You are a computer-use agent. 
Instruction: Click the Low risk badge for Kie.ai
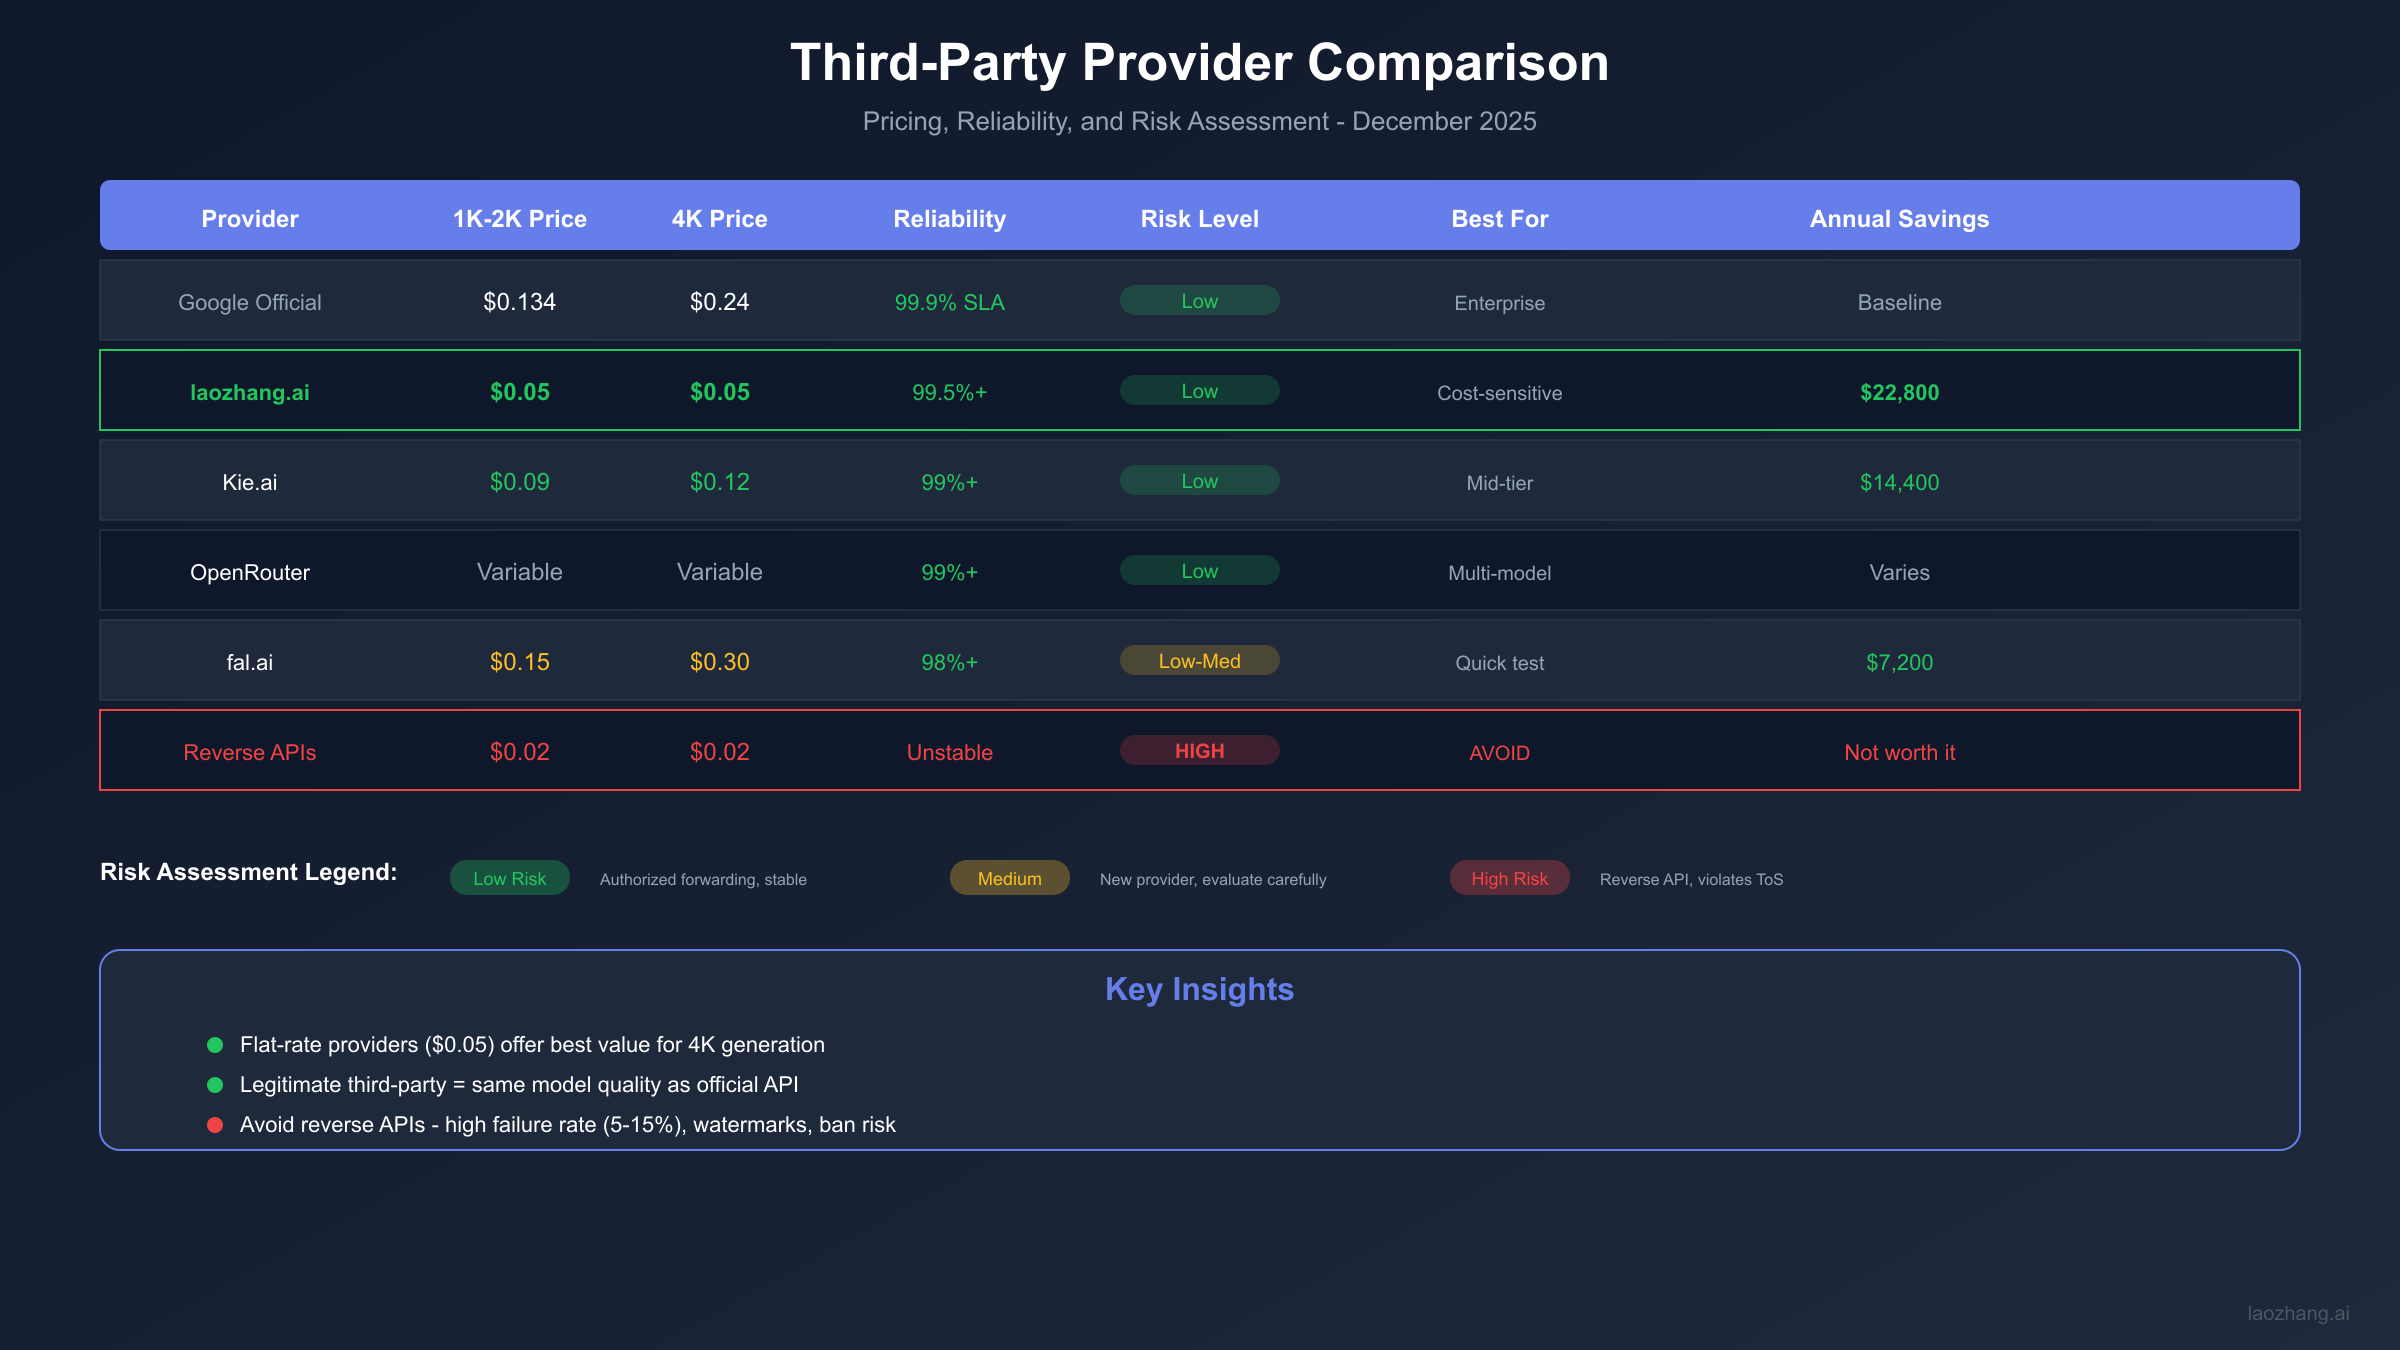tap(1199, 480)
